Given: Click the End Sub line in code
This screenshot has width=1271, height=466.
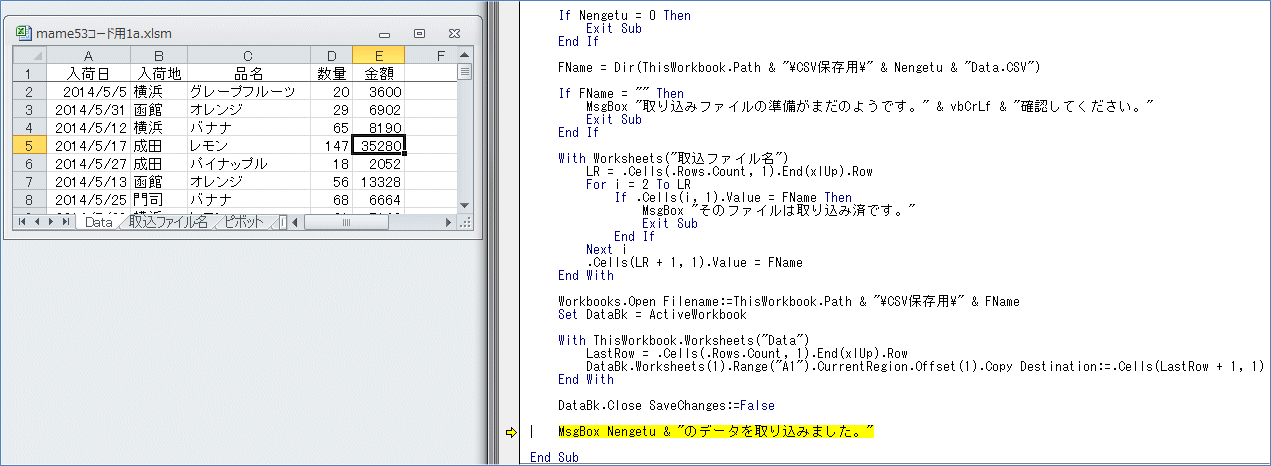Looking at the screenshot, I should click(554, 457).
